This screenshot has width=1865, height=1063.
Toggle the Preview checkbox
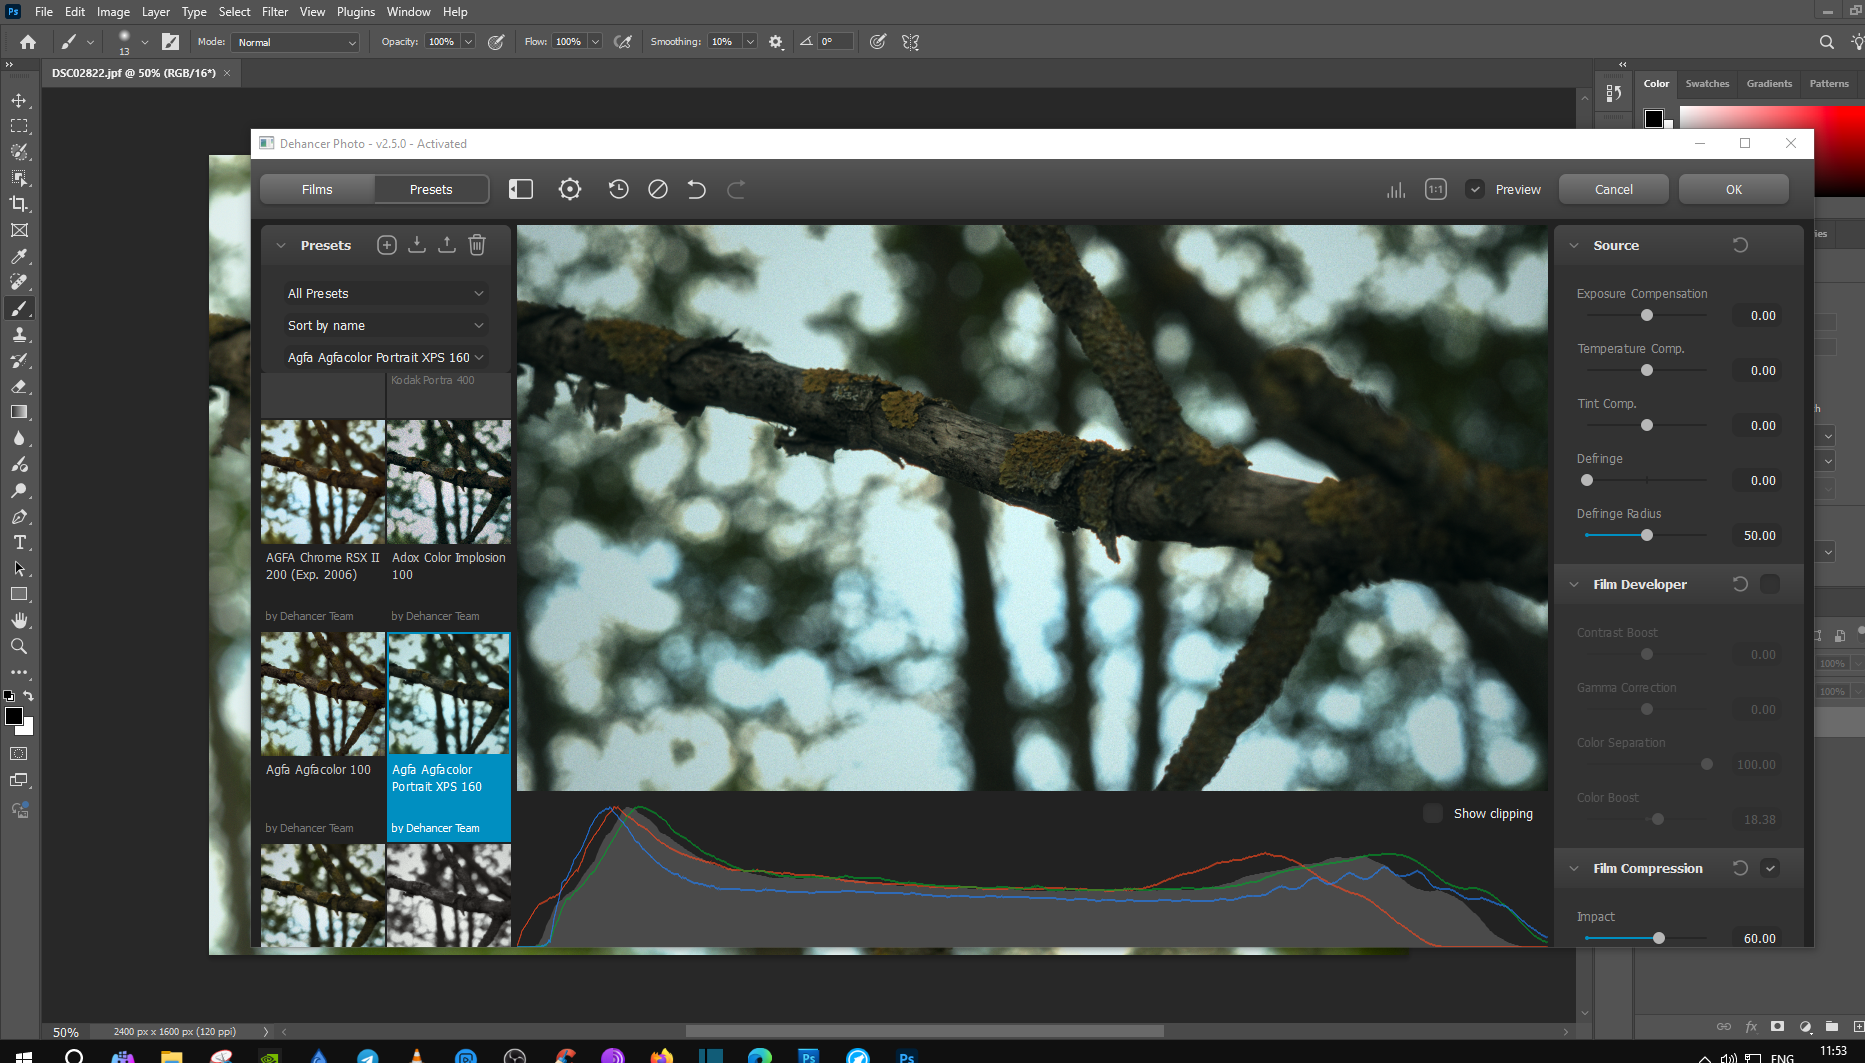pyautogui.click(x=1475, y=189)
